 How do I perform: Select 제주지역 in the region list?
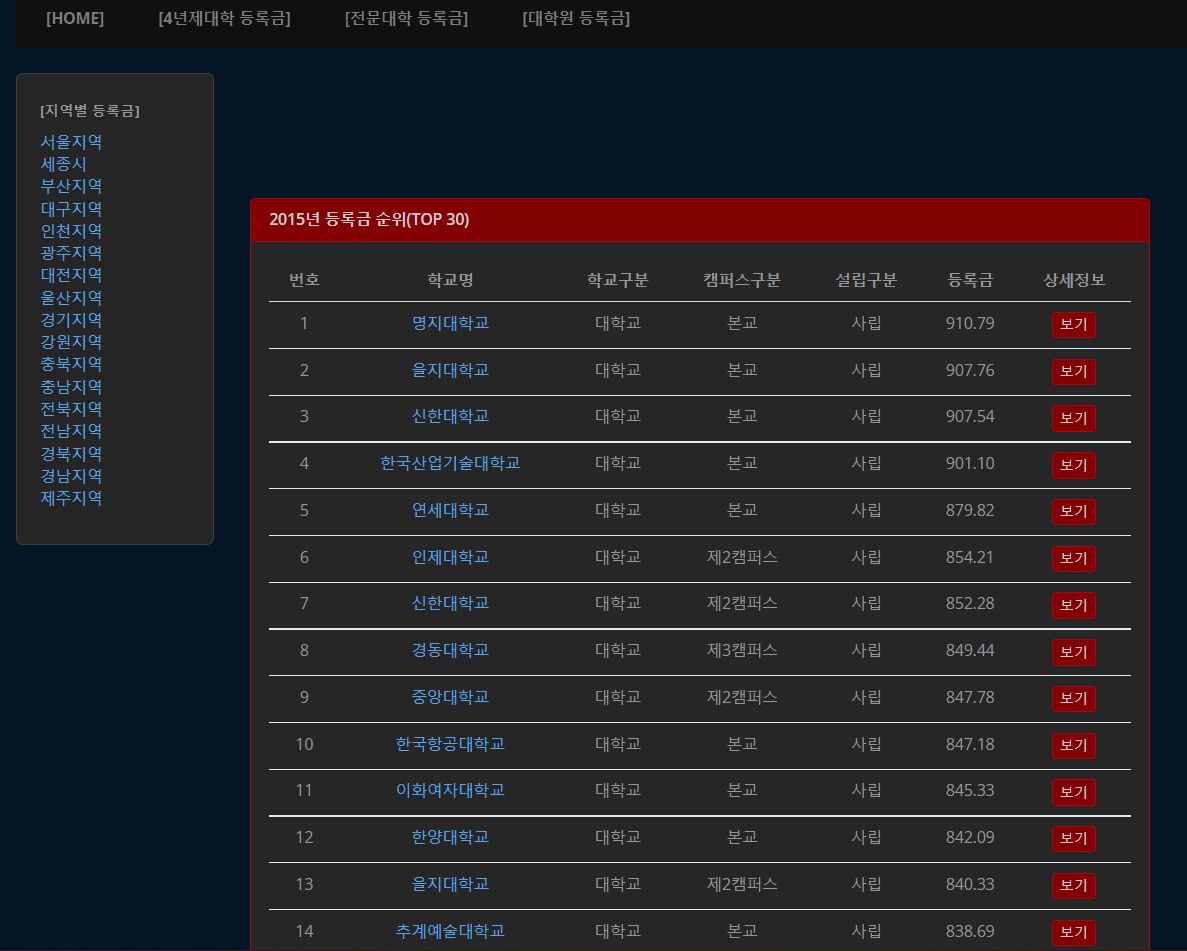71,497
